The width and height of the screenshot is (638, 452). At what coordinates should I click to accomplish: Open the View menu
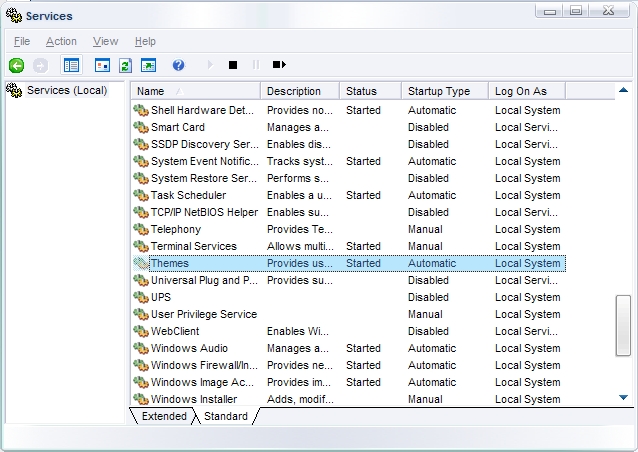click(x=105, y=41)
